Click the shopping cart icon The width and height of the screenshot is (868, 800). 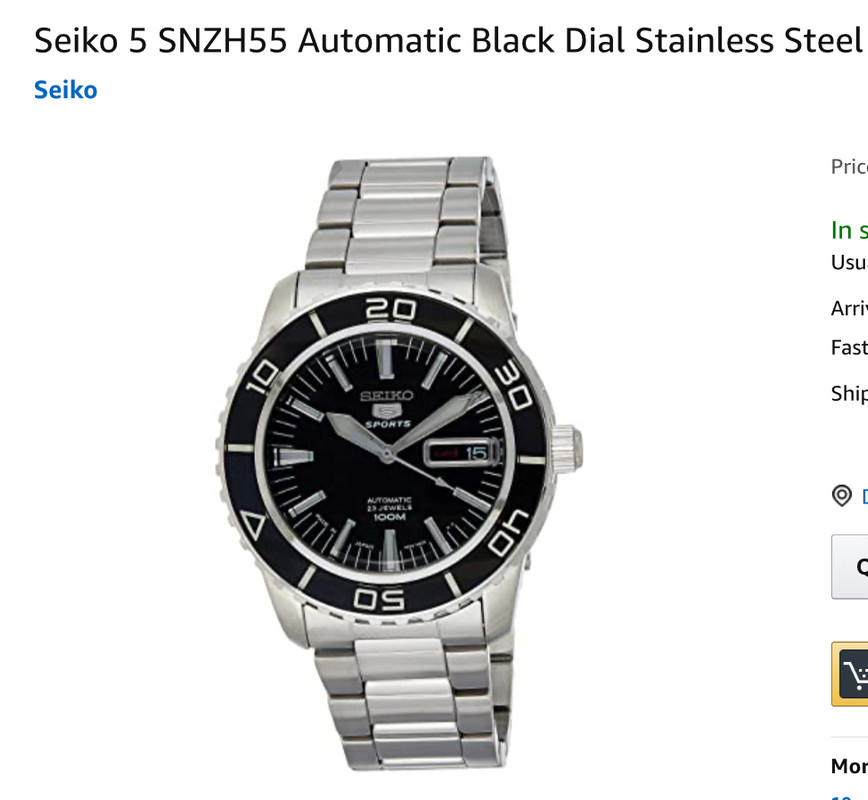click(x=854, y=674)
